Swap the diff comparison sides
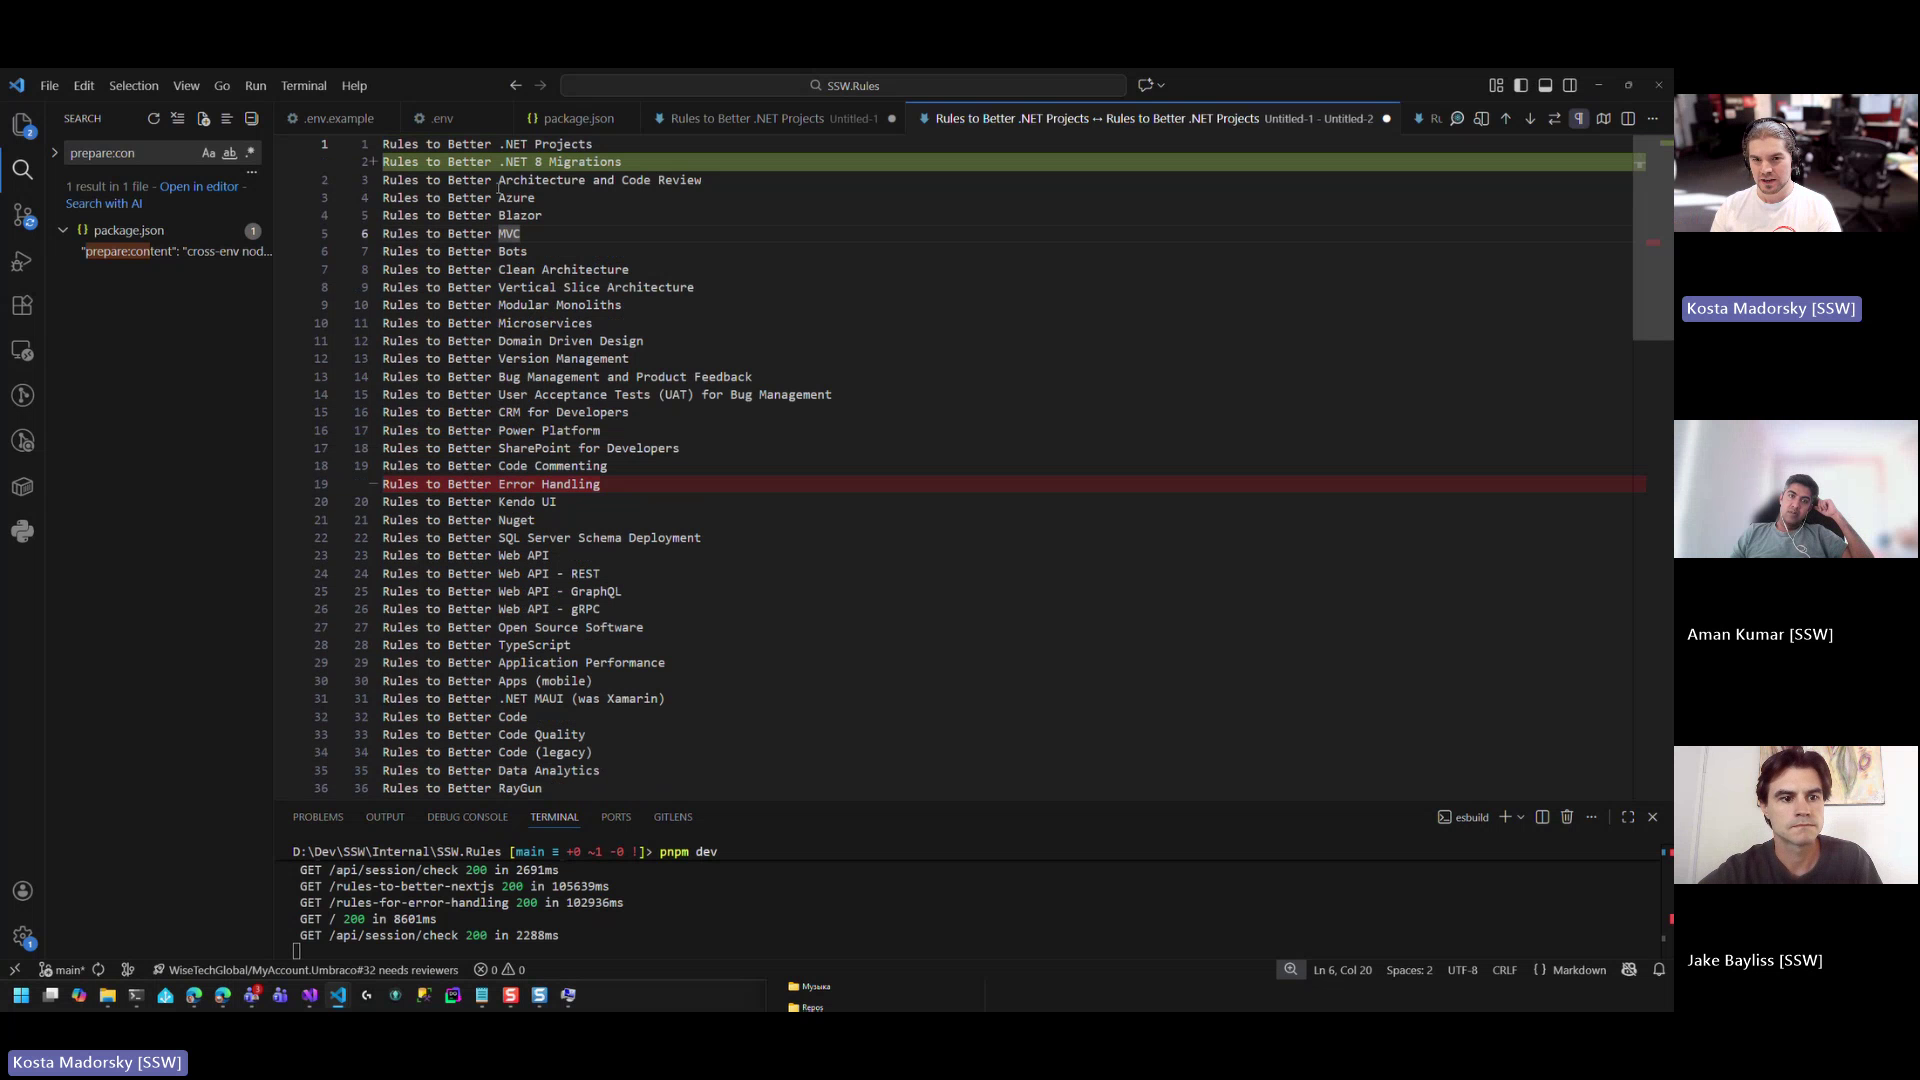 tap(1553, 118)
